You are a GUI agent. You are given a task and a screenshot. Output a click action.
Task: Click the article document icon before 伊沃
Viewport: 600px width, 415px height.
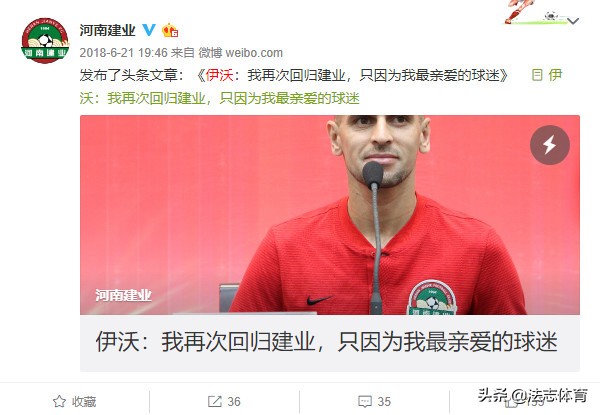(537, 75)
